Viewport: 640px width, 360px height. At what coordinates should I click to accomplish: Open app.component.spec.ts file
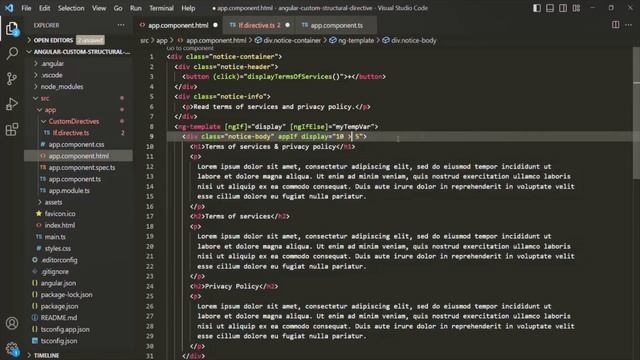tap(82, 167)
